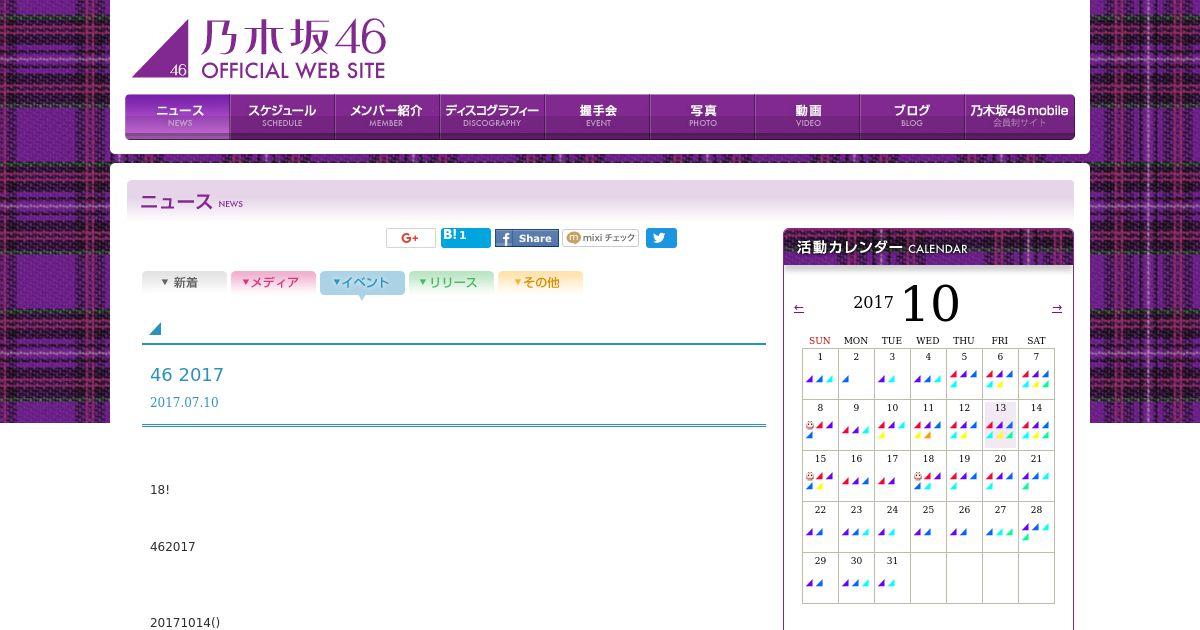Select October 20 in the calendar

tap(1000, 475)
